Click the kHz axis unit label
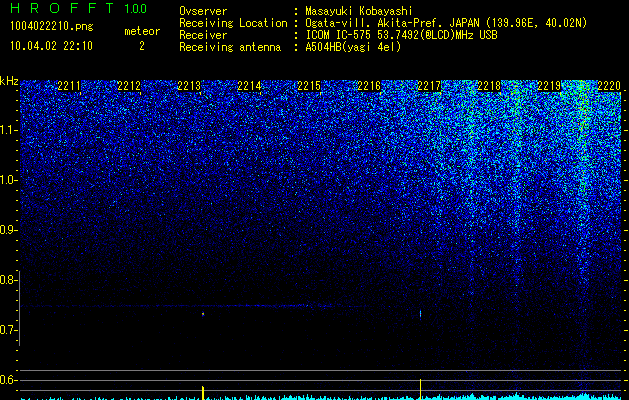Screen dimensions: 629x400 9,81
